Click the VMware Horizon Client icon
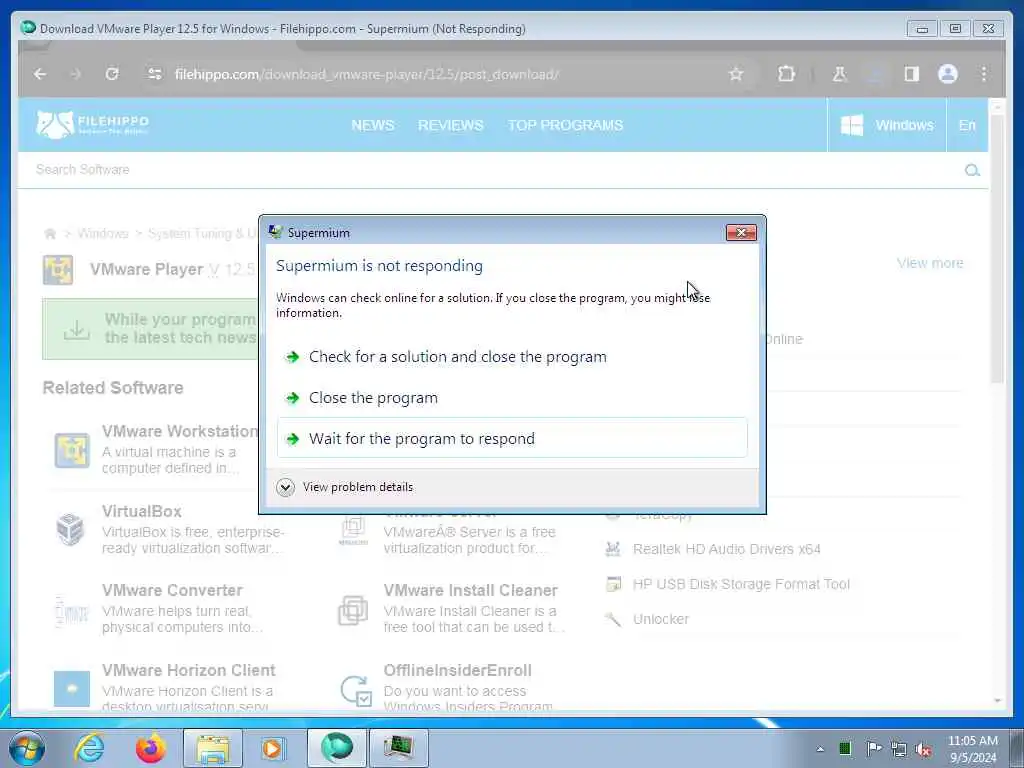1024x768 pixels. pos(72,689)
